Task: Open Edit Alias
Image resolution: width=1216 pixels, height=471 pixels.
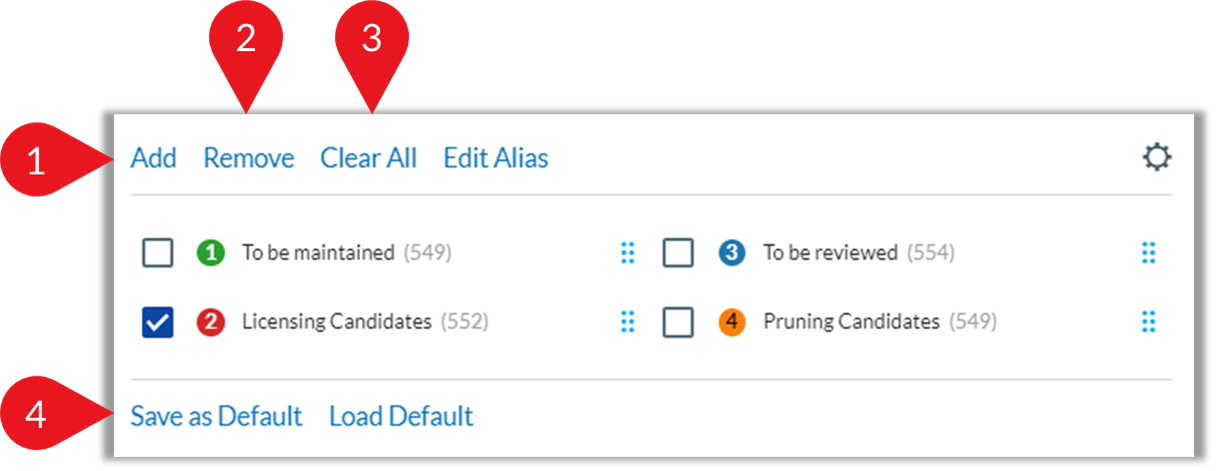Action: [496, 158]
